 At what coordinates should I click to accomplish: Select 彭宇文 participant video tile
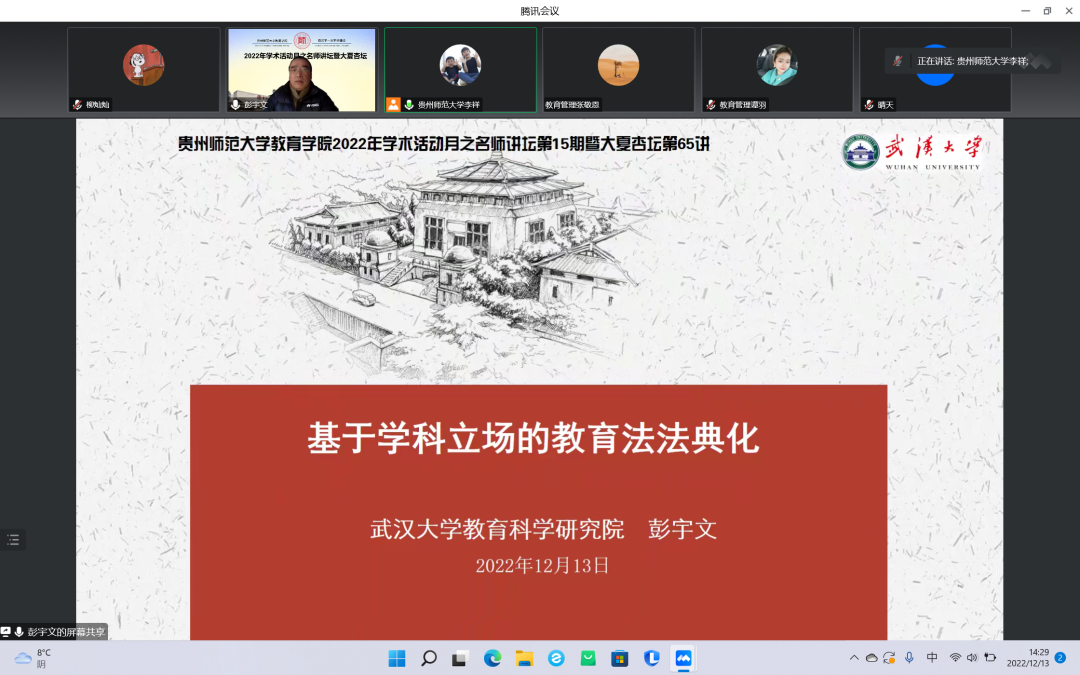click(x=301, y=69)
